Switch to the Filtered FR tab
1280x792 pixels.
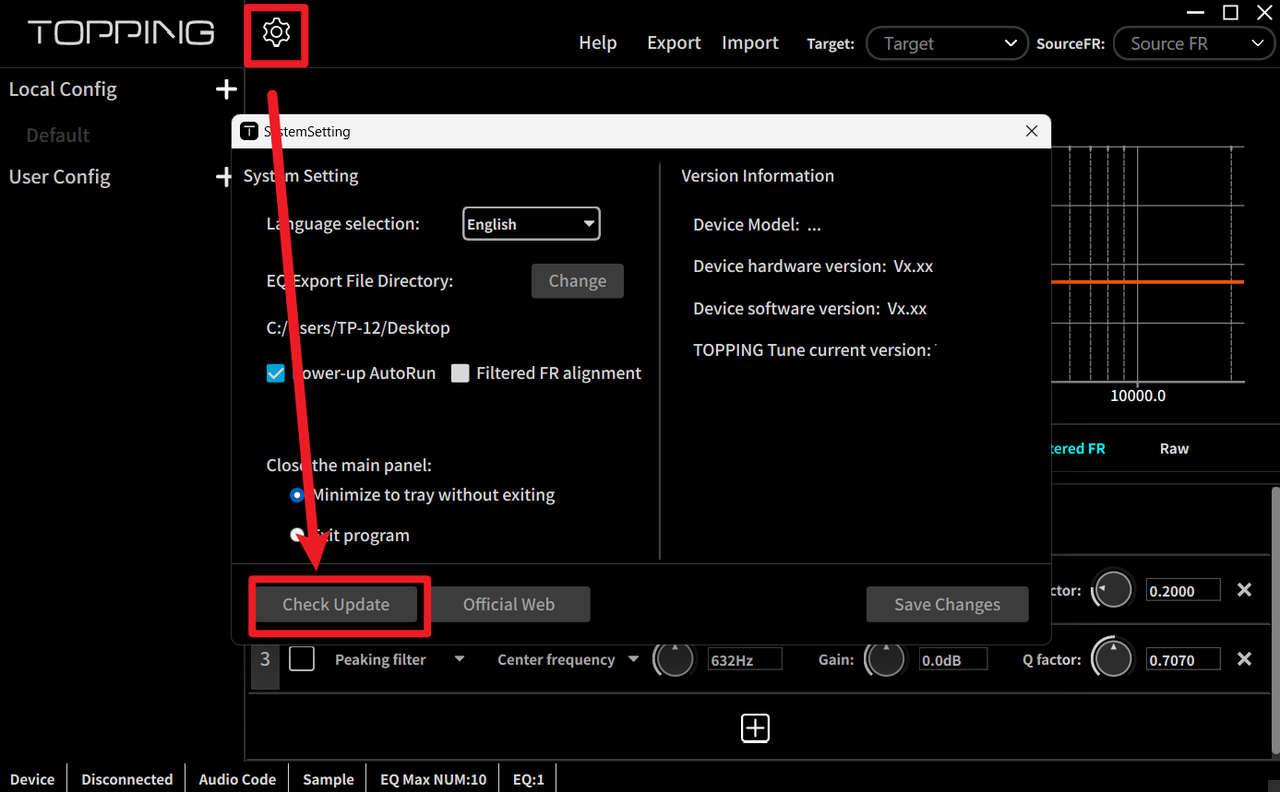coord(1078,449)
